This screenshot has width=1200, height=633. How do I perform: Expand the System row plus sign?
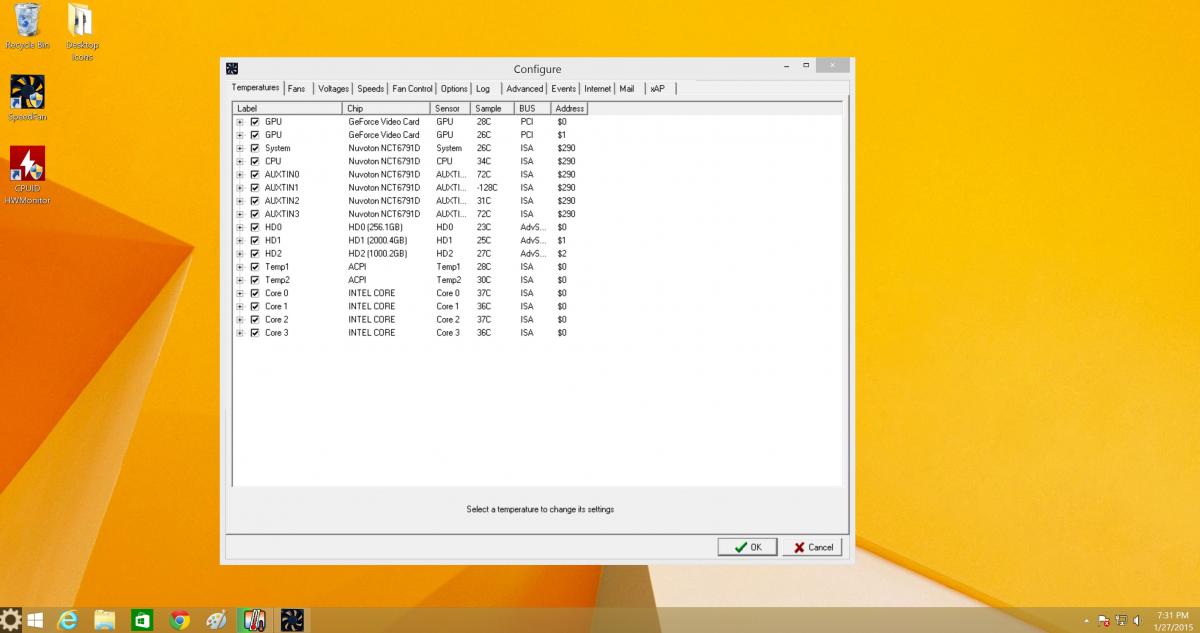(x=240, y=148)
